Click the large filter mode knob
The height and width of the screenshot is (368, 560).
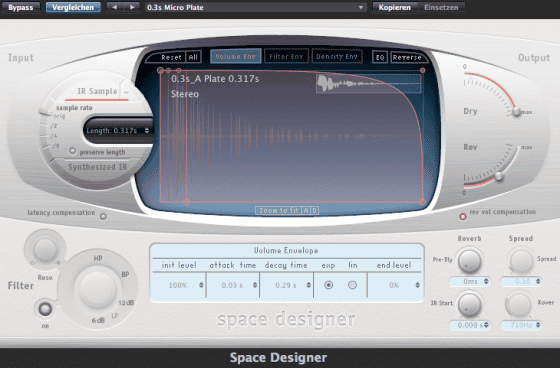(x=97, y=289)
